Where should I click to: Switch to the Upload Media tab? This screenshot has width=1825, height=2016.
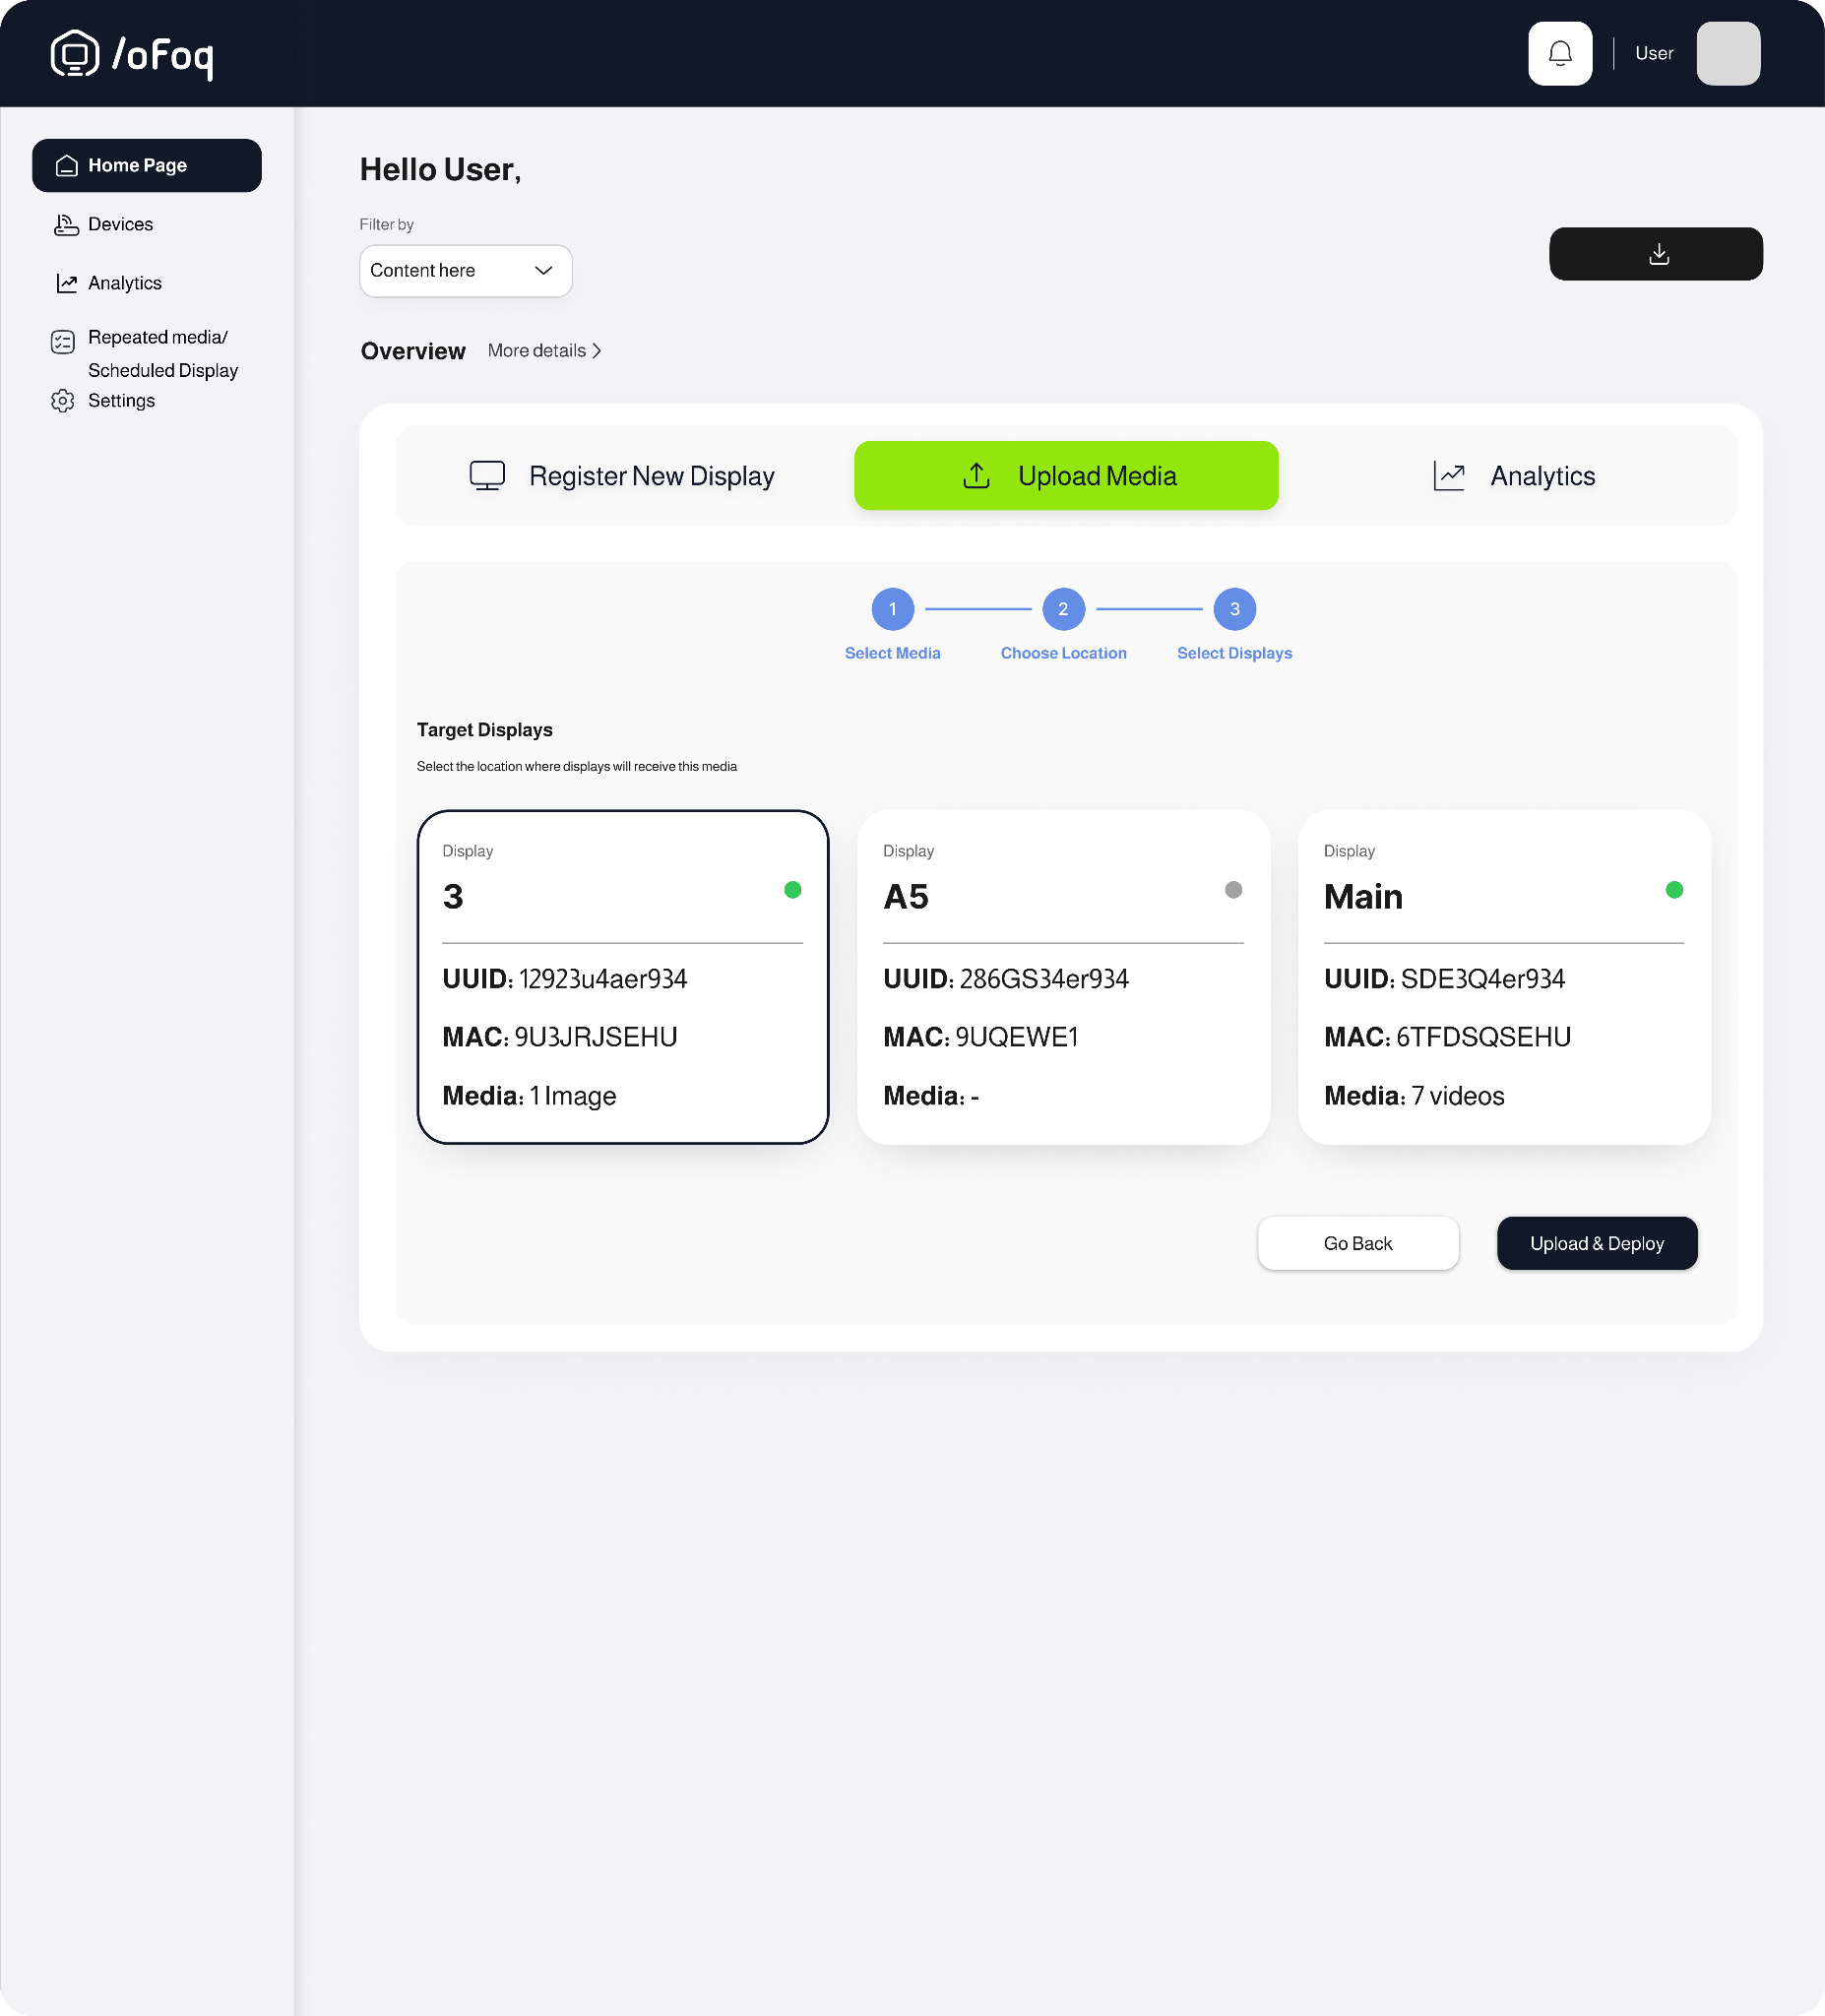pyautogui.click(x=1065, y=476)
